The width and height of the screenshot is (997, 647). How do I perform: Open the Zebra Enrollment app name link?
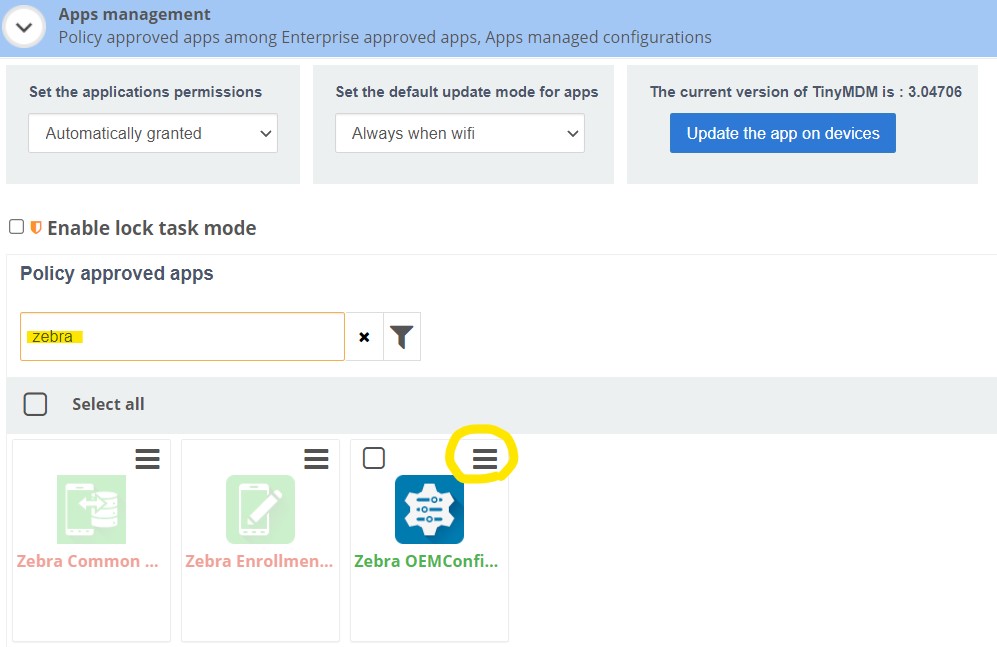pyautogui.click(x=259, y=561)
